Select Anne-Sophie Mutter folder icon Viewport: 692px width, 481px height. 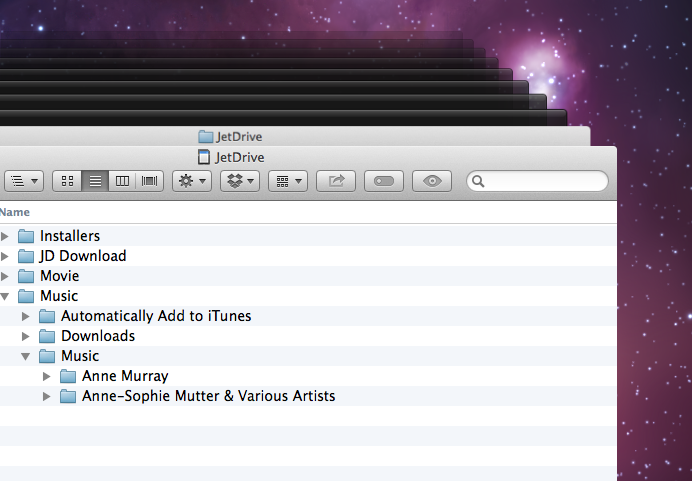click(68, 396)
